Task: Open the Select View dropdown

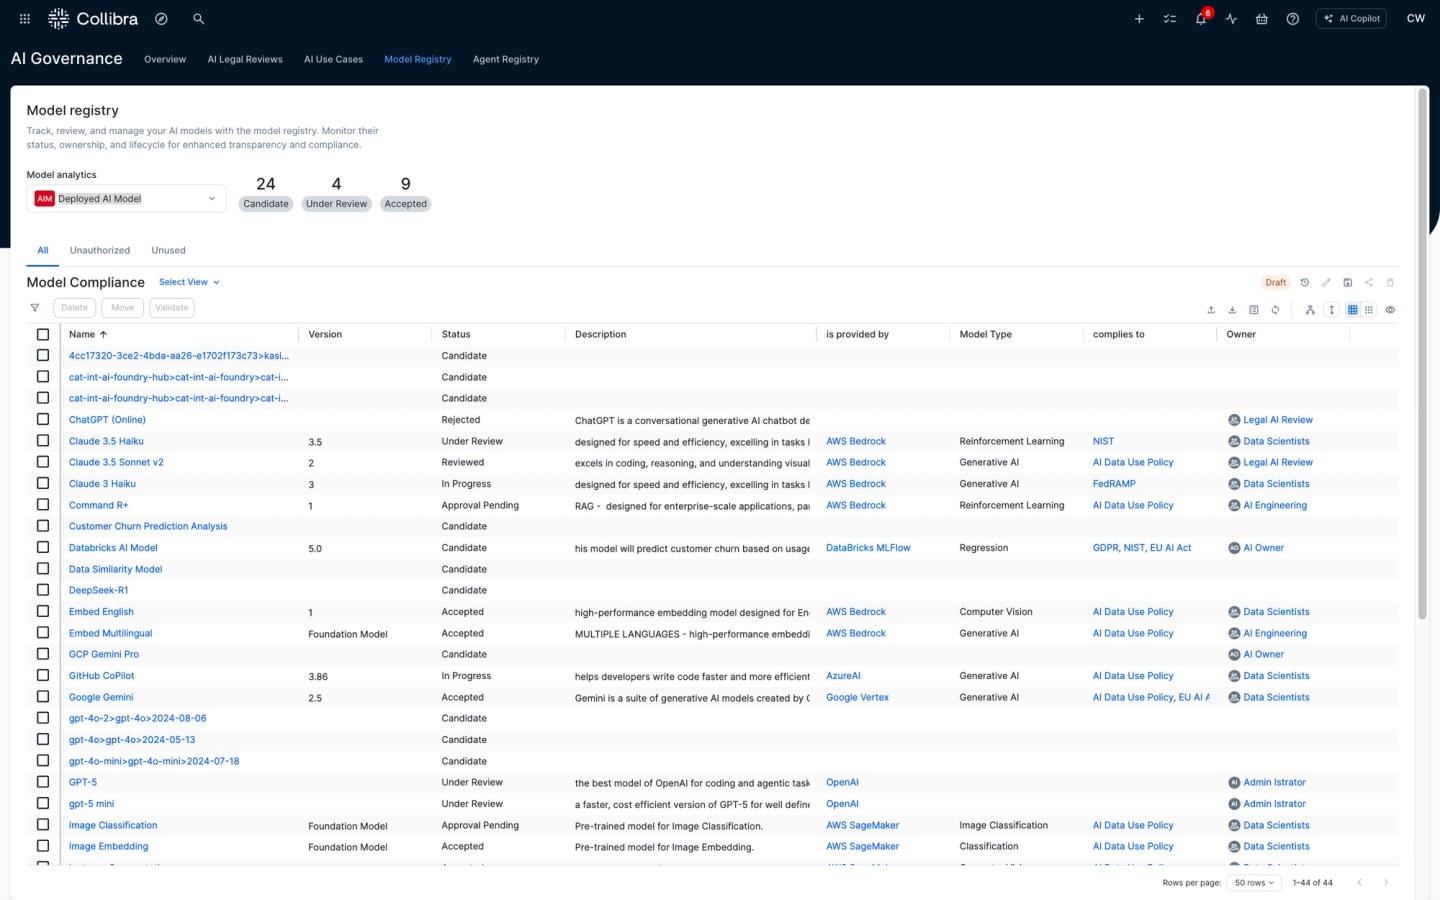Action: click(x=189, y=282)
